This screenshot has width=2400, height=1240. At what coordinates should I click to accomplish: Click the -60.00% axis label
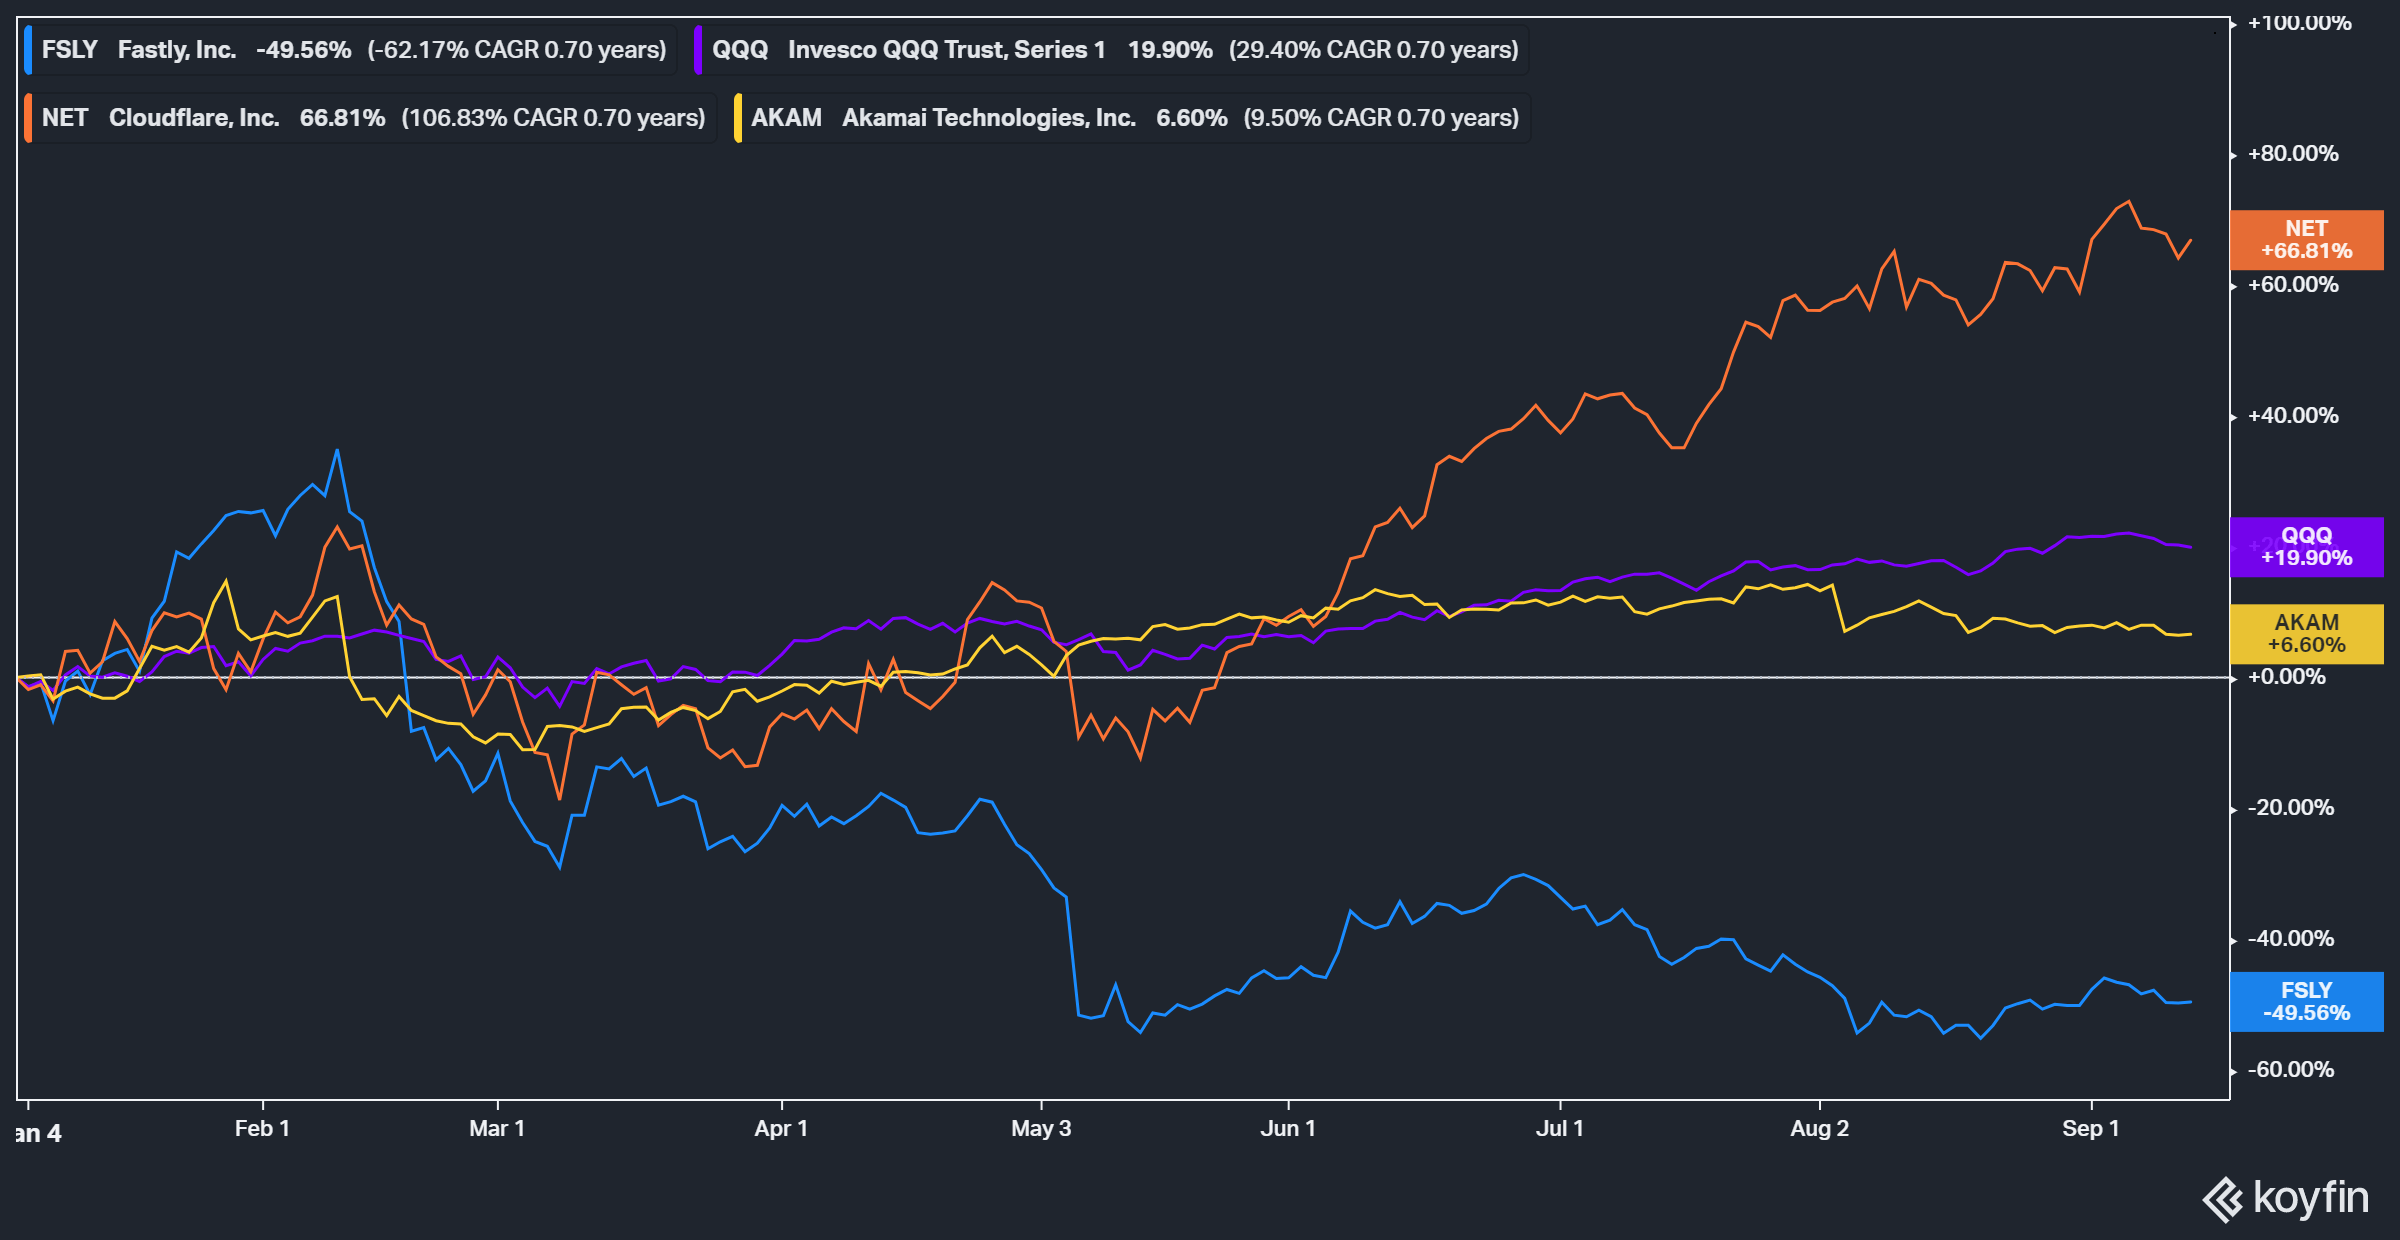2291,1070
